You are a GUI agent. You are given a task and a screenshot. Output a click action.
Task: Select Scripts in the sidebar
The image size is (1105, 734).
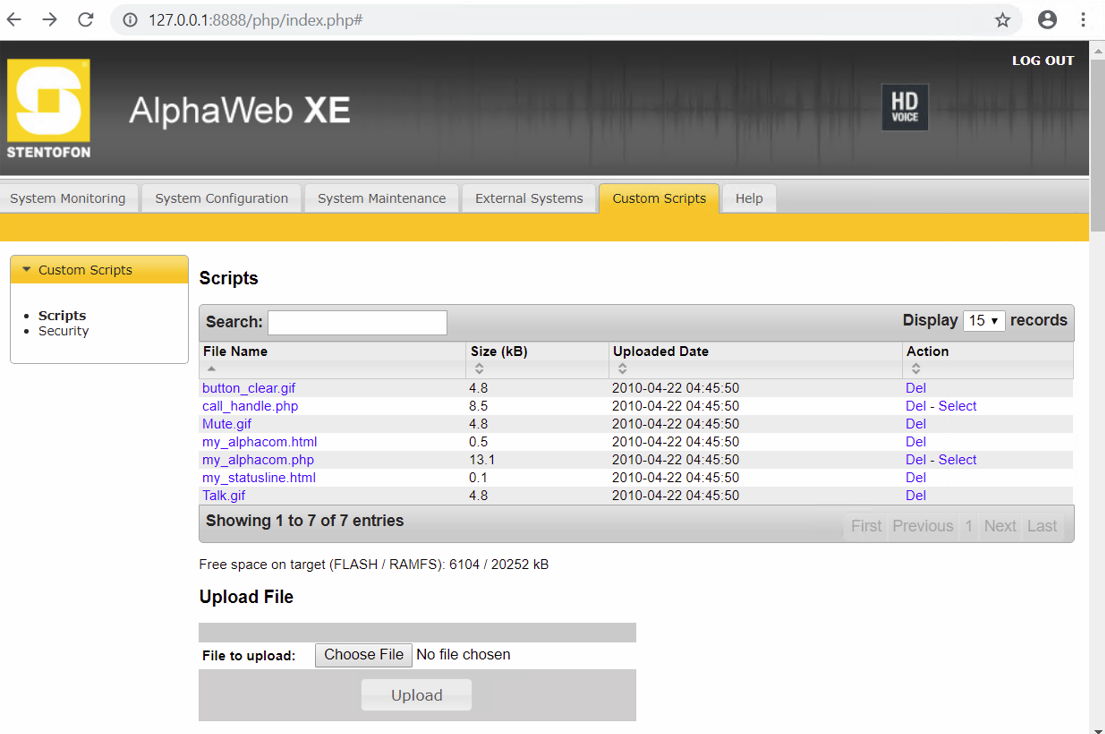click(x=62, y=316)
